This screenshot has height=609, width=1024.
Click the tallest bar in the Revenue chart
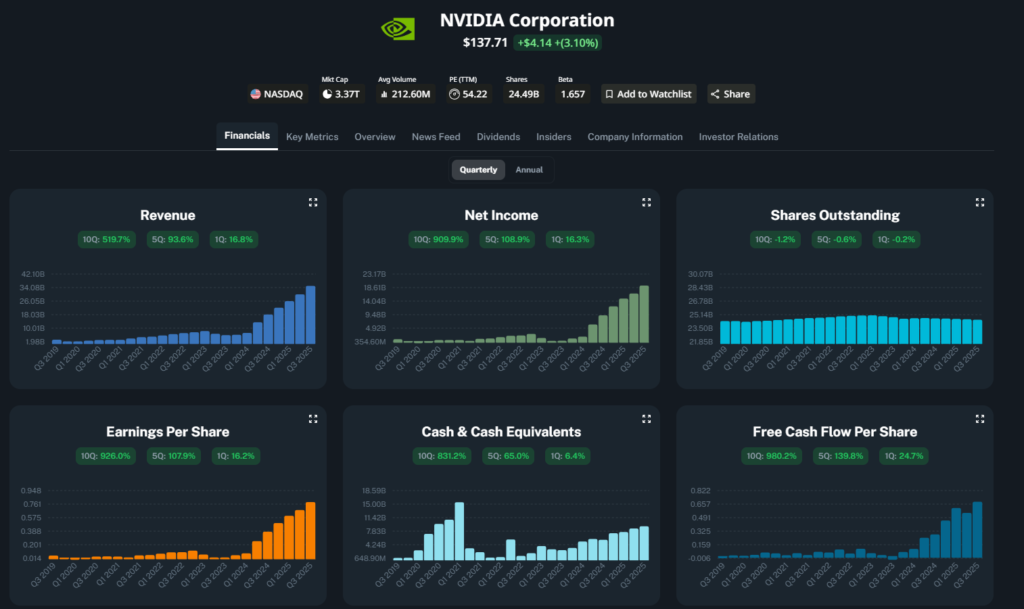click(311, 315)
